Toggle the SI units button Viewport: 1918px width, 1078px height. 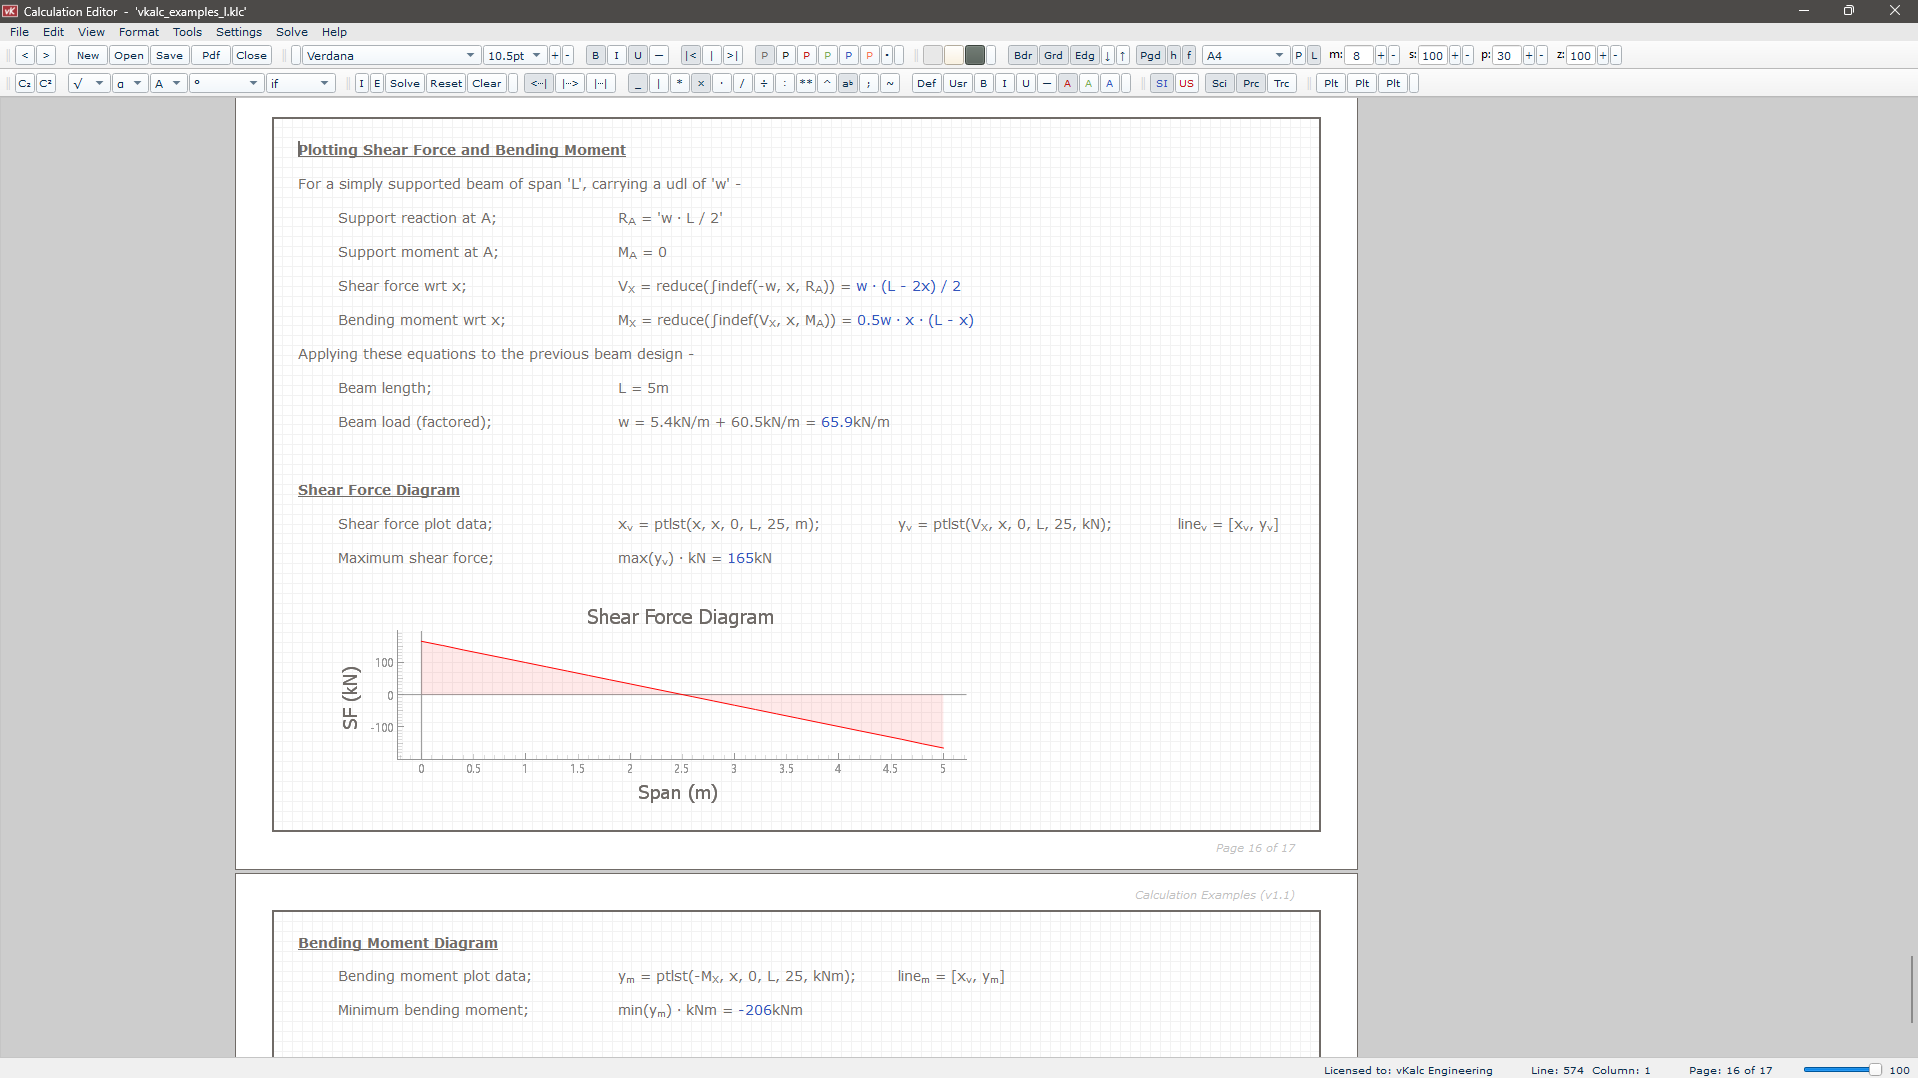coord(1161,84)
